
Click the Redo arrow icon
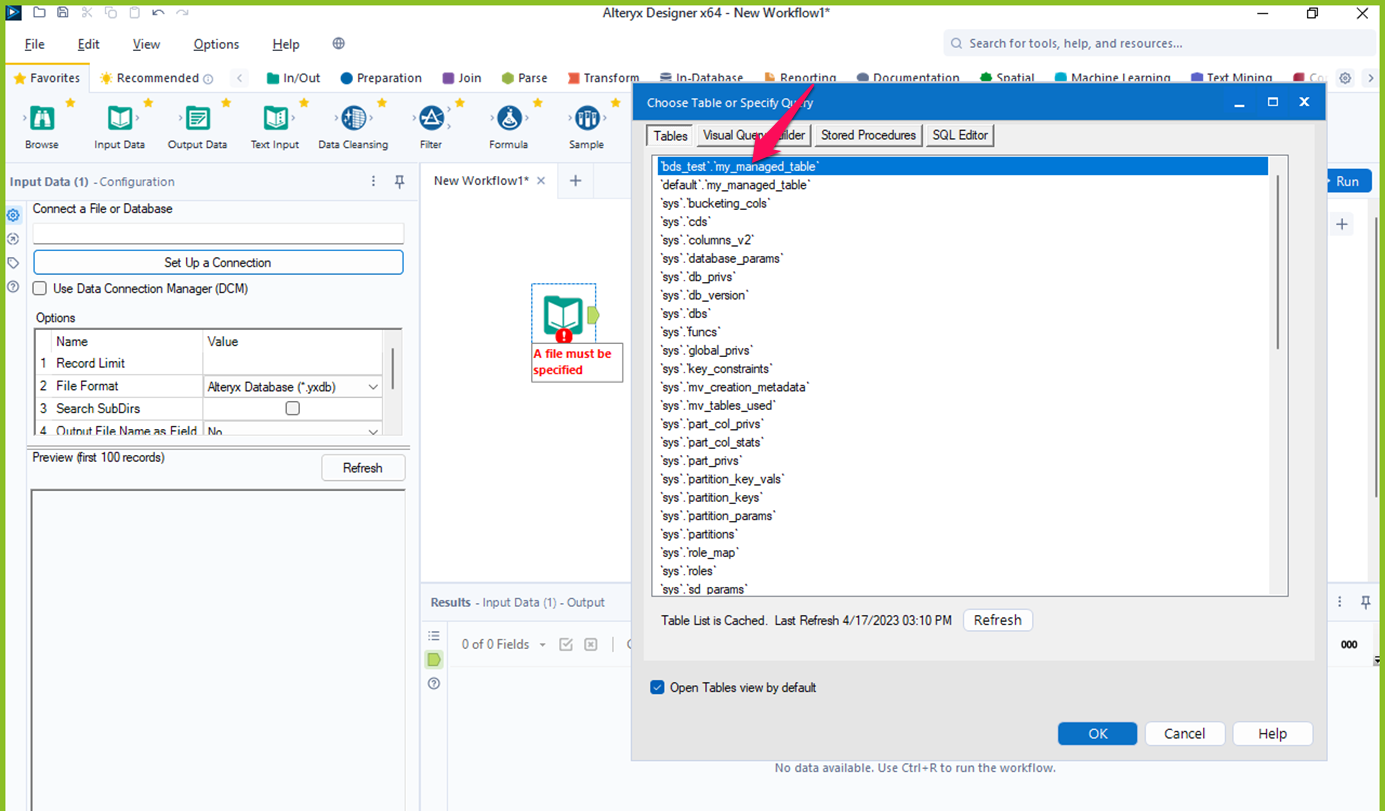(182, 13)
